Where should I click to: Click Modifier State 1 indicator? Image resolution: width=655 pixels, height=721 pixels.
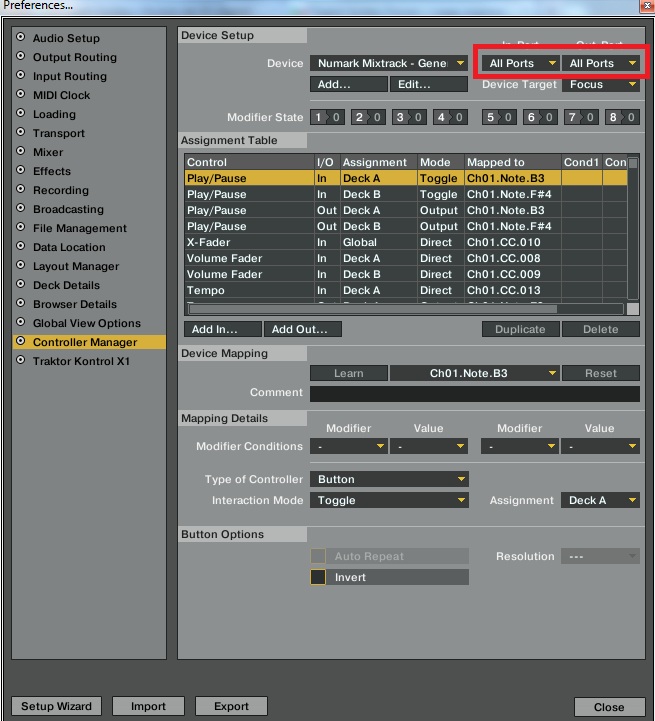[327, 117]
